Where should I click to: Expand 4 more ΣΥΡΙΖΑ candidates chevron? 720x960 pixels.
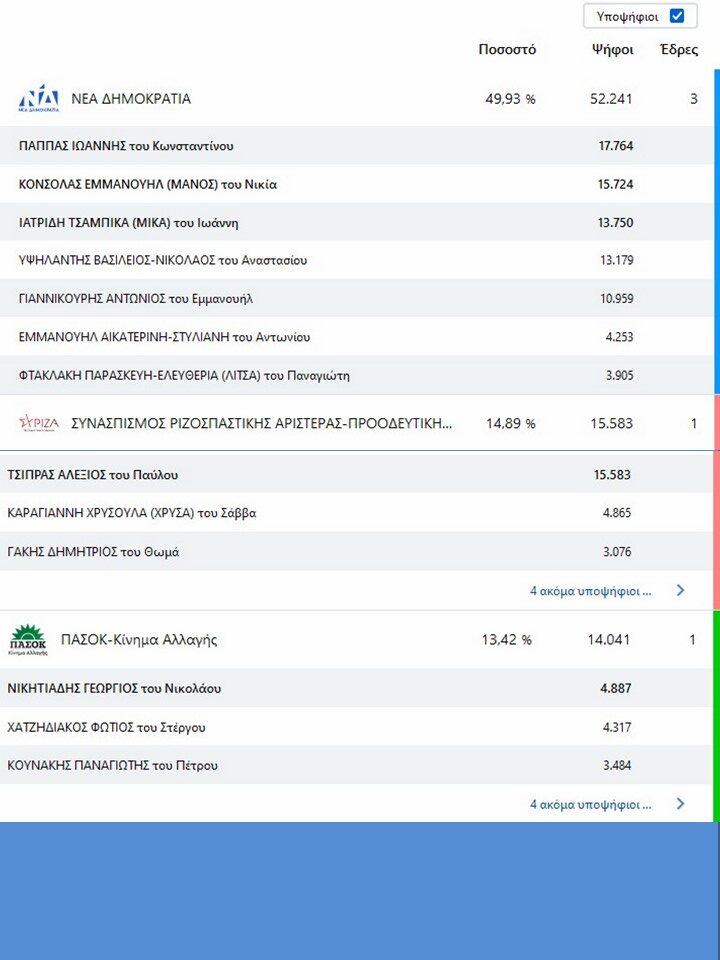pyautogui.click(x=681, y=590)
